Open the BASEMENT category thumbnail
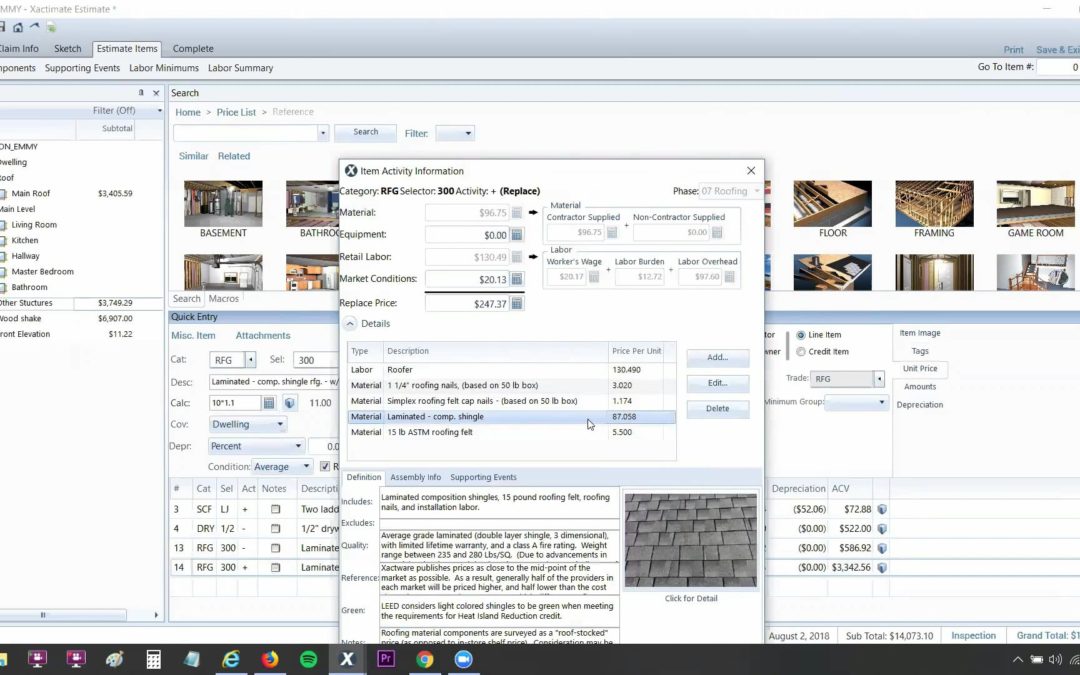The width and height of the screenshot is (1080, 675). [223, 204]
